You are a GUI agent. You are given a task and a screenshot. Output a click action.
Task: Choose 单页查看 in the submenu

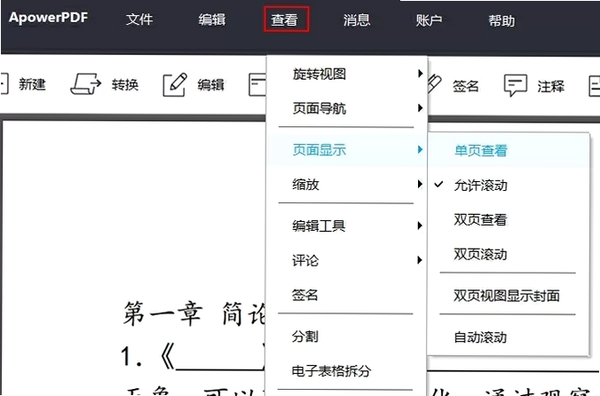(508, 150)
